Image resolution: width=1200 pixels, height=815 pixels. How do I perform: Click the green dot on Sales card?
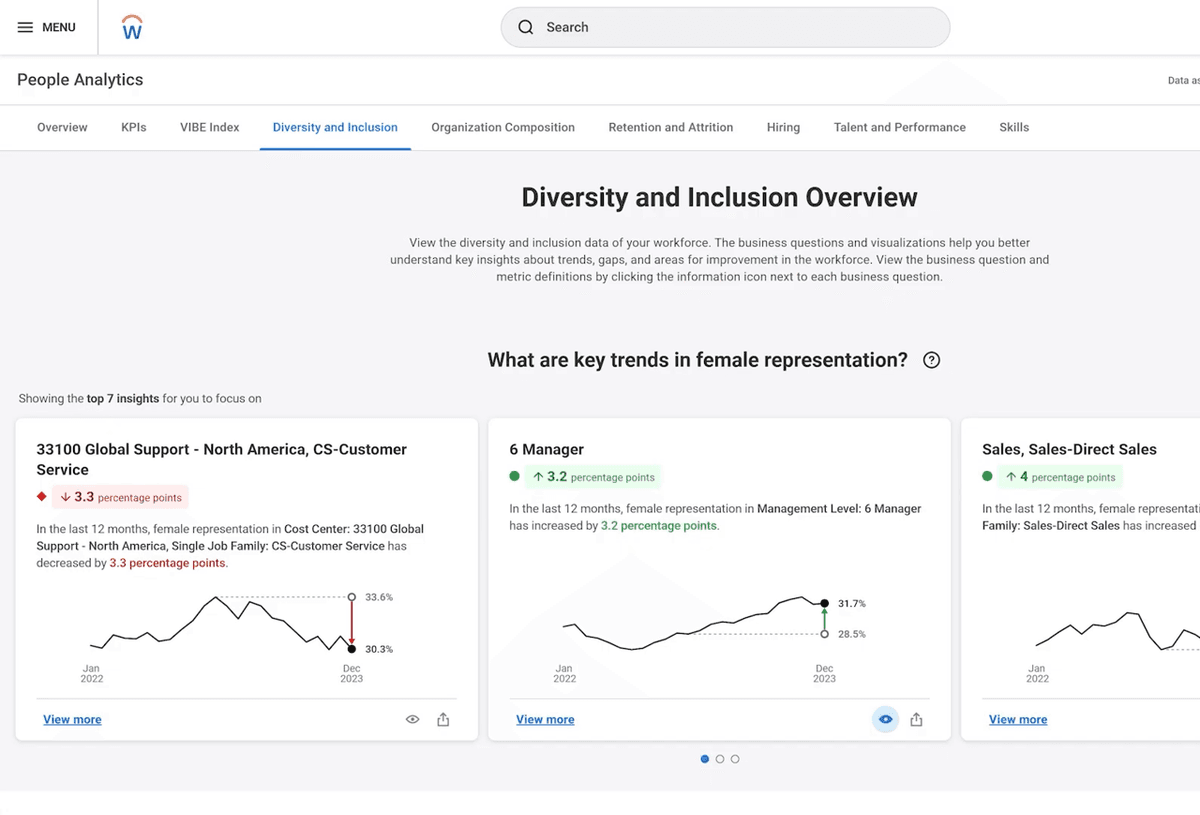coord(987,477)
